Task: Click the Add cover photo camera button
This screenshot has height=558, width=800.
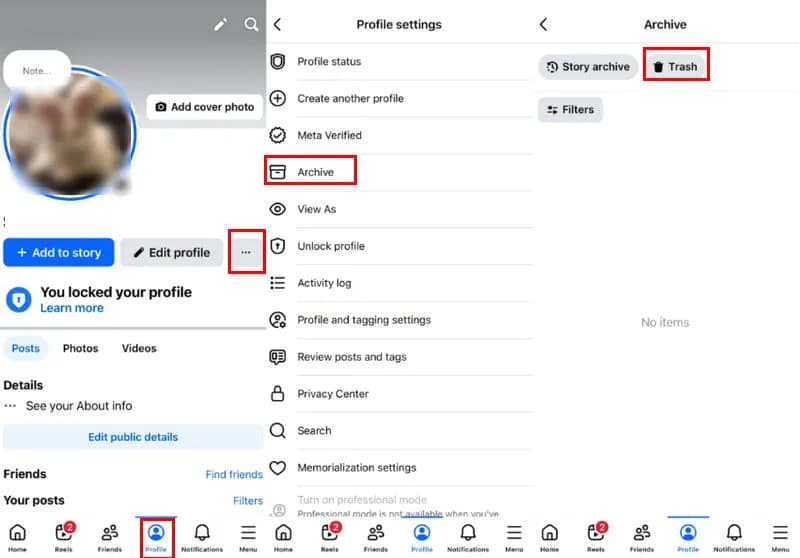Action: [x=205, y=107]
